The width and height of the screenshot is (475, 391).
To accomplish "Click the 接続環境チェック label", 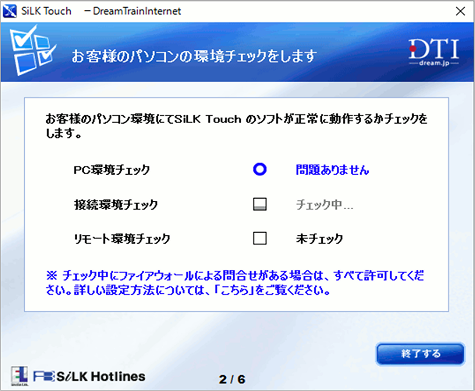I will coord(116,204).
